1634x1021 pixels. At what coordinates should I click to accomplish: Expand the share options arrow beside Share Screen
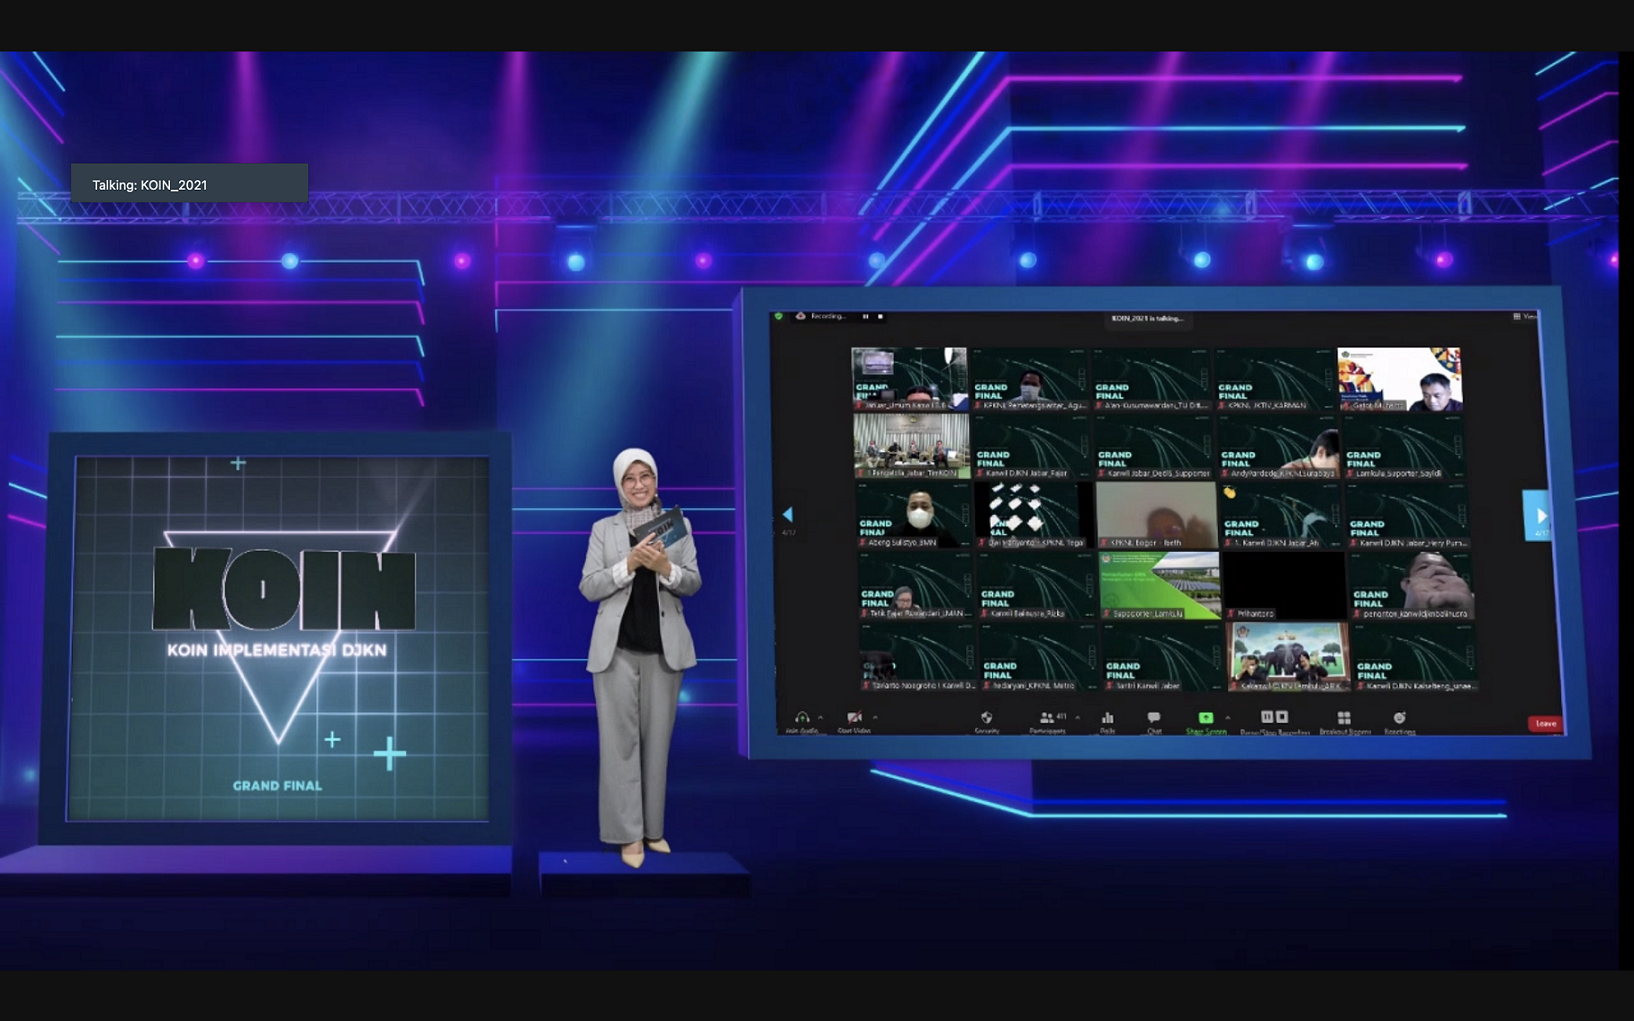[x=1228, y=717]
